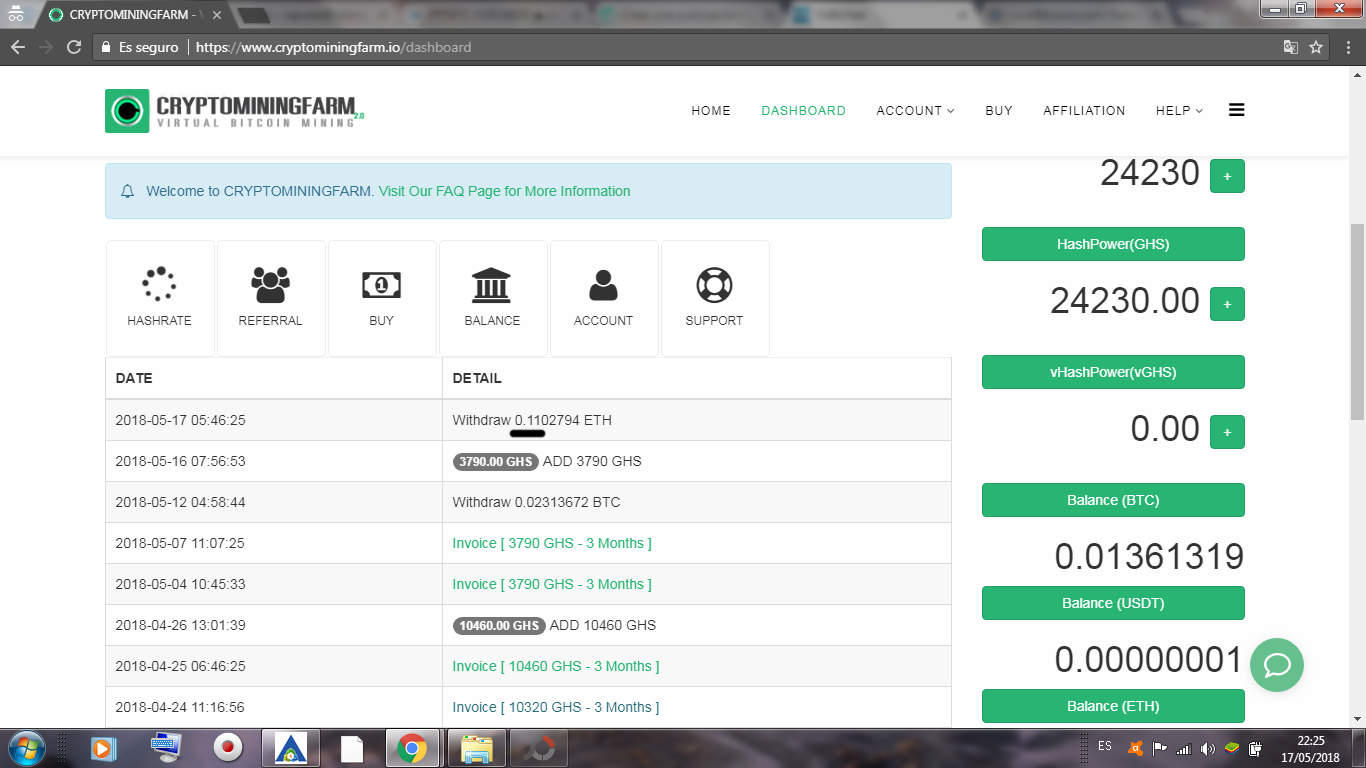
Task: Click the date 2018-05-17 05:46:25
Action: (180, 420)
